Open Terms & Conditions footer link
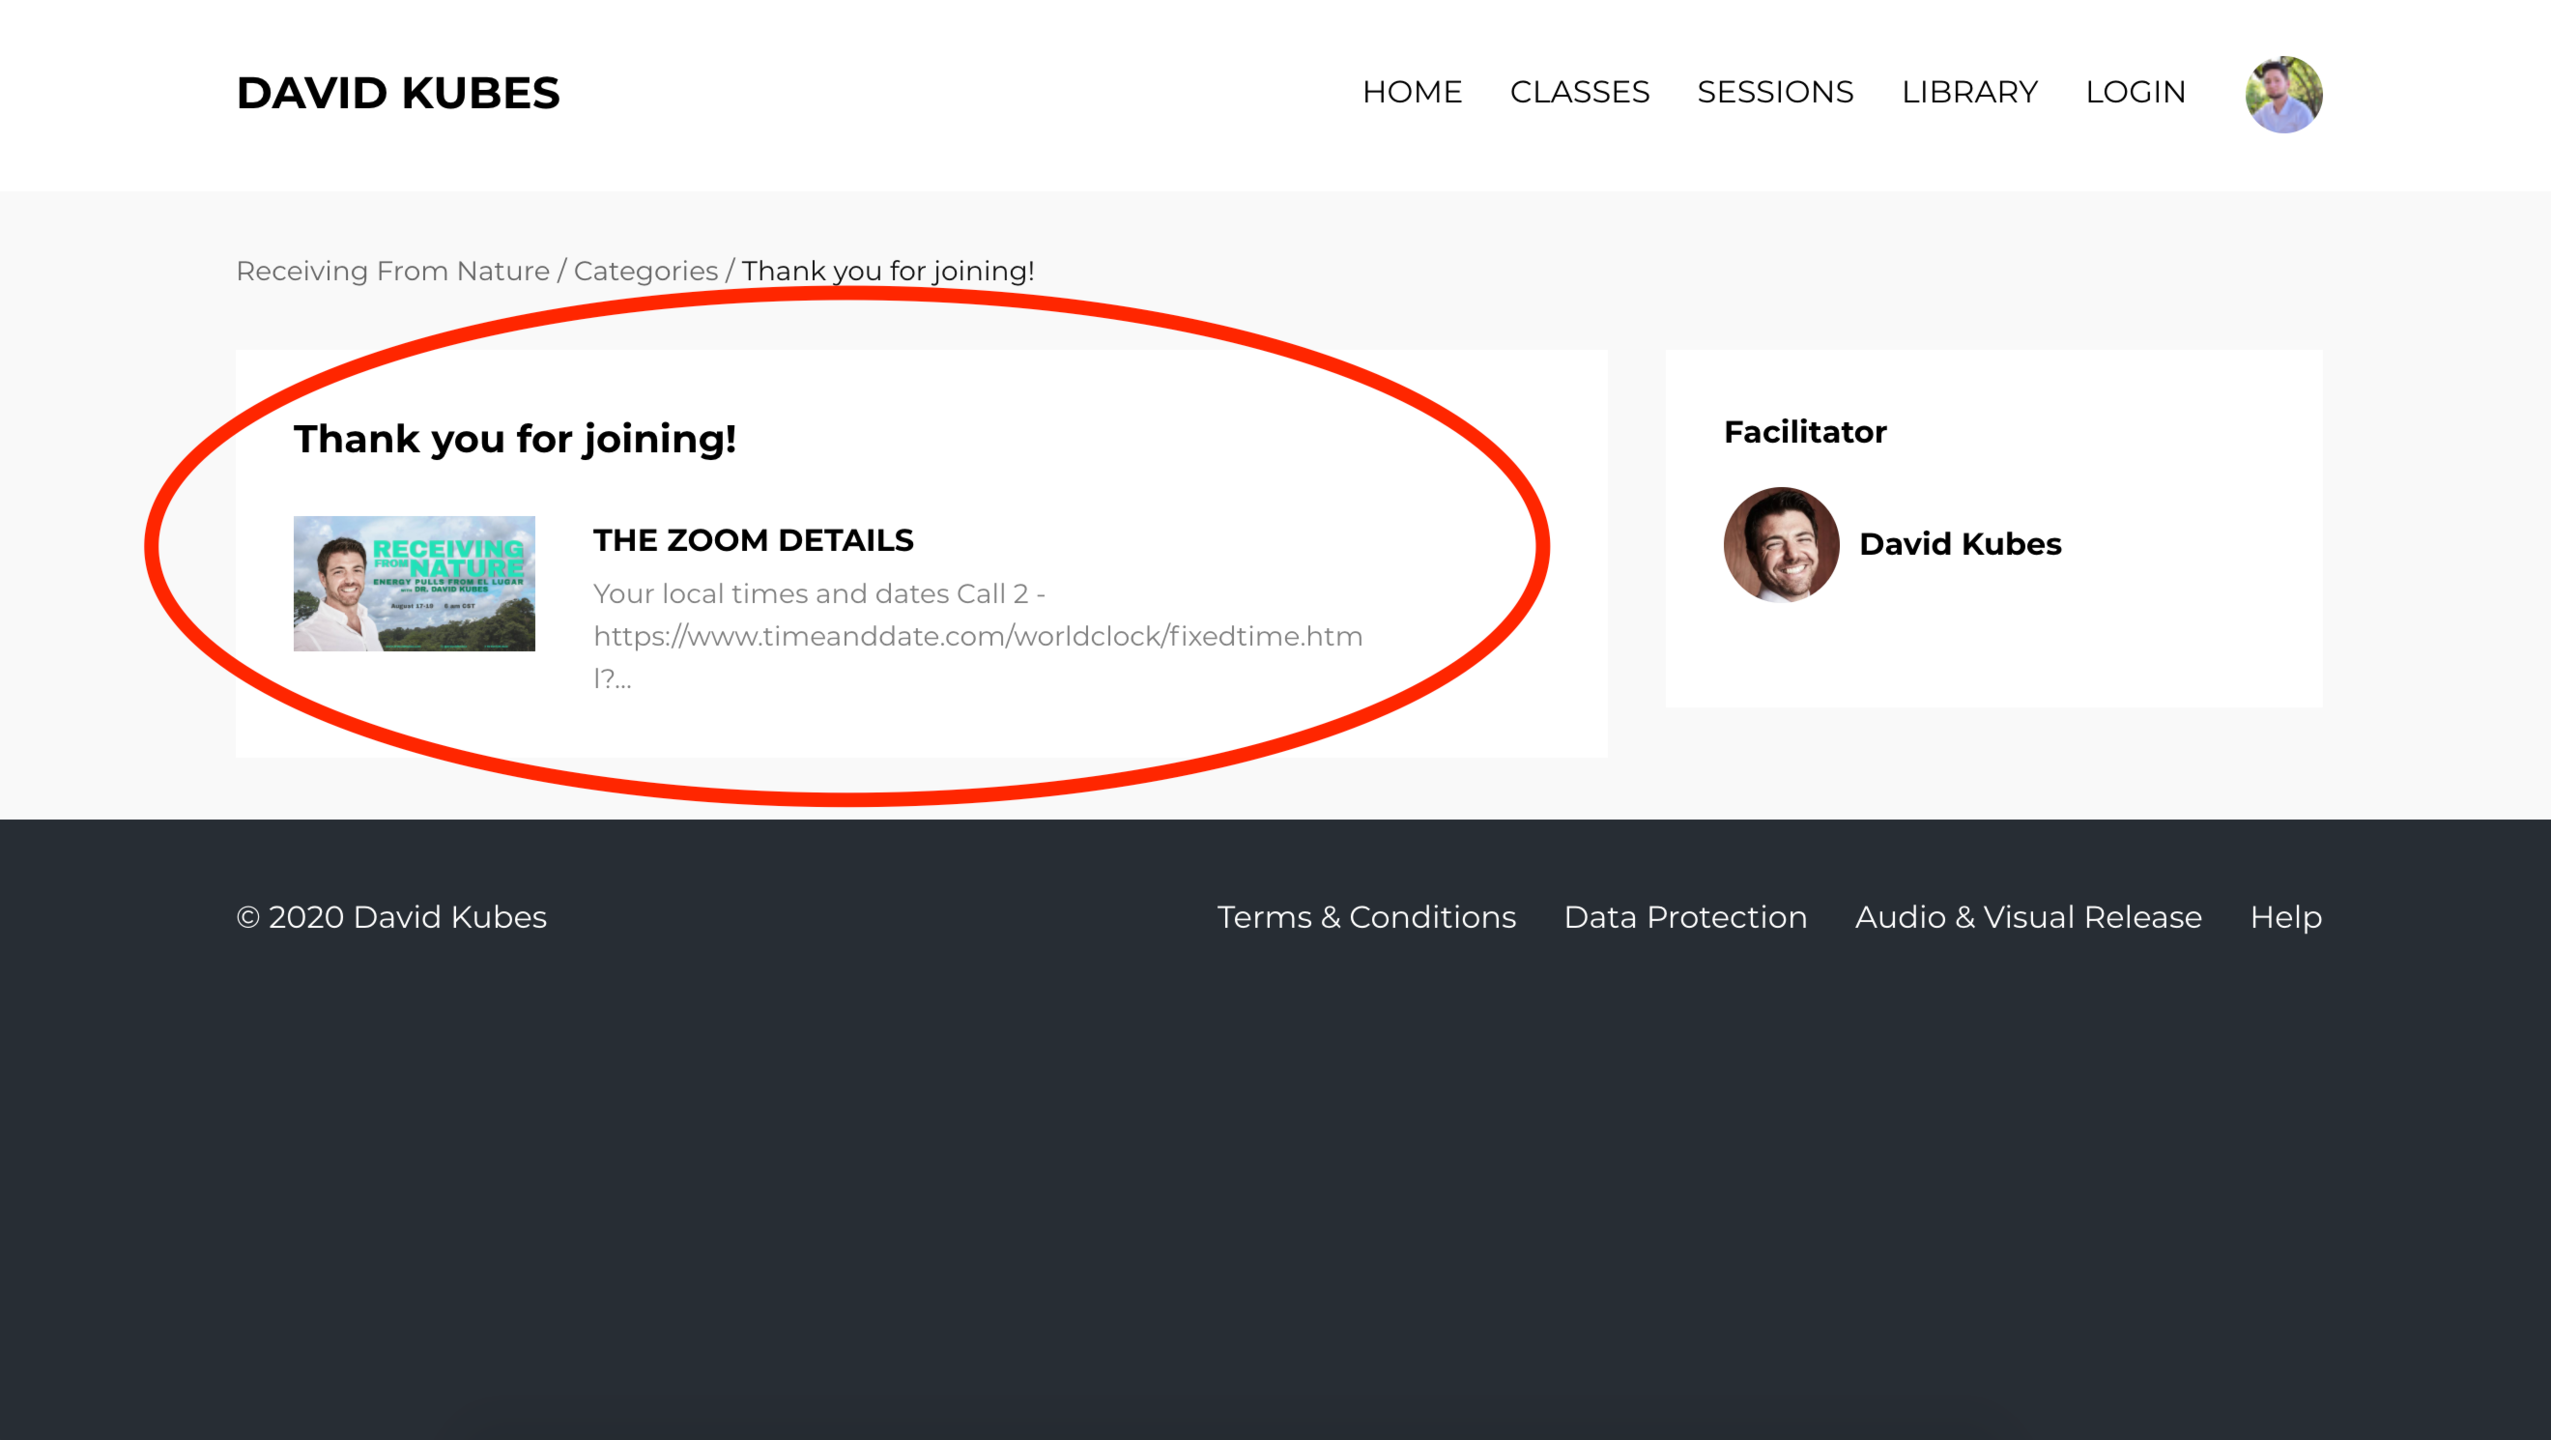 [1366, 917]
